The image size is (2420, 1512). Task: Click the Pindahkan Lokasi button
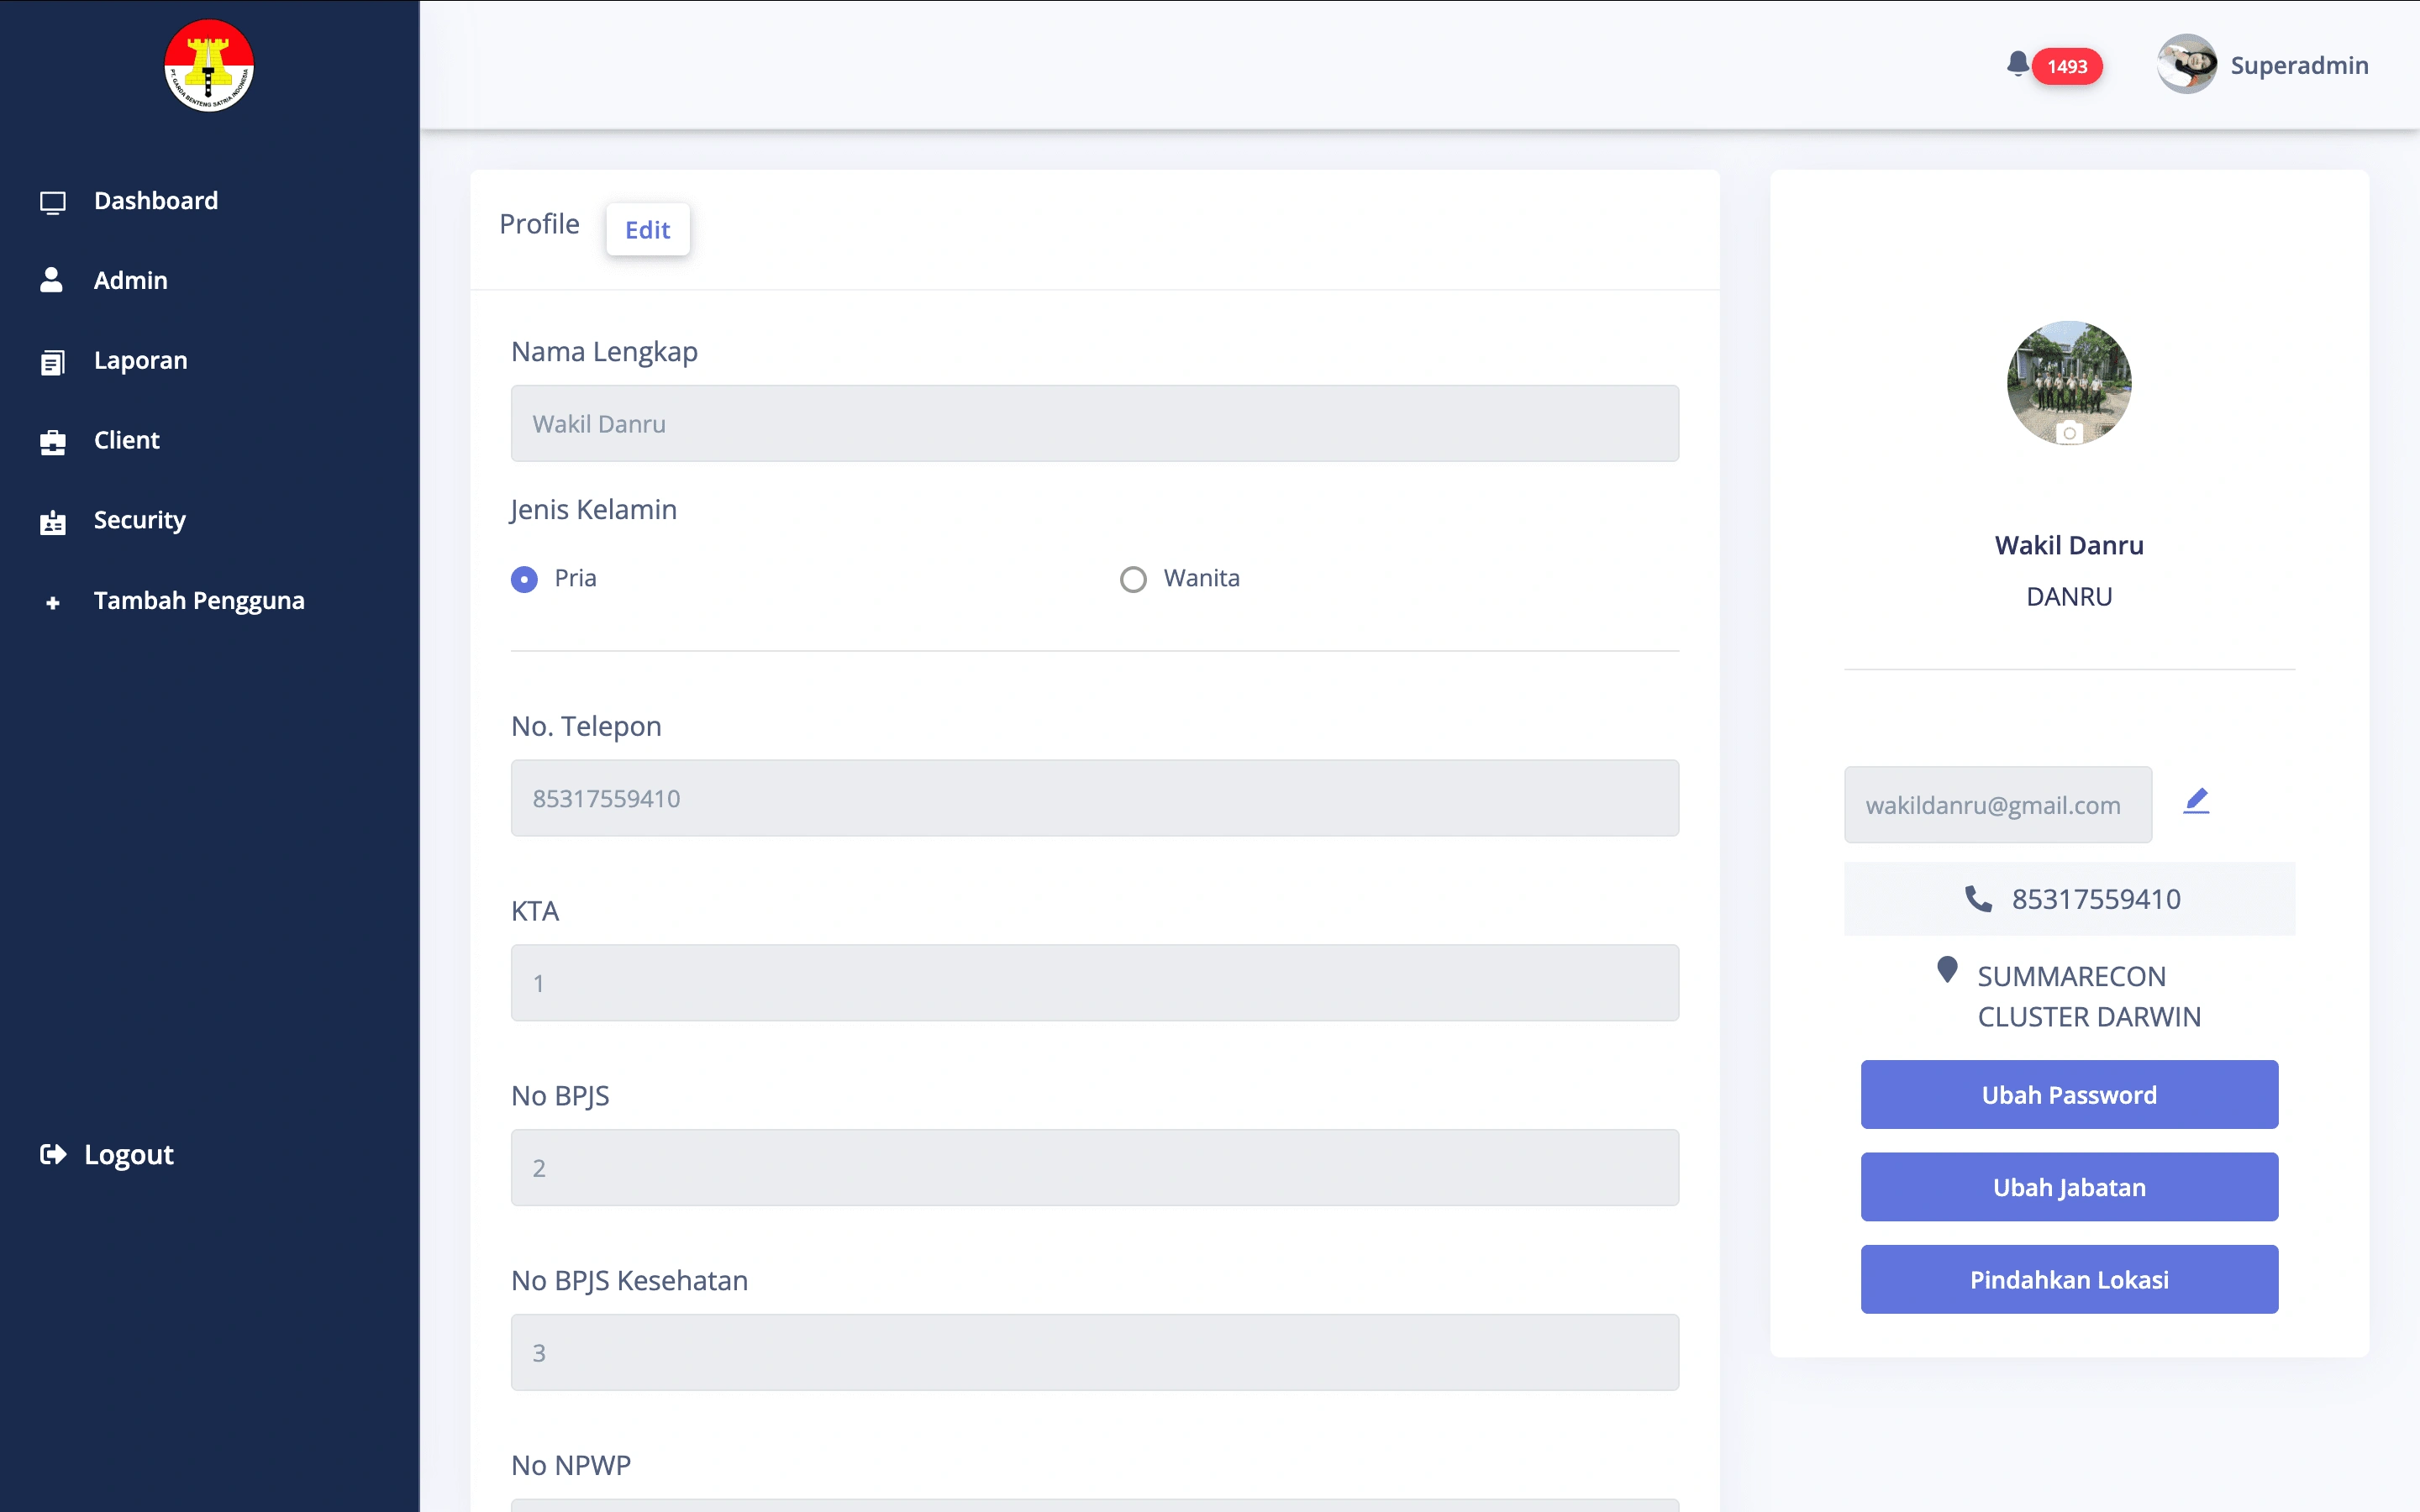(2068, 1278)
